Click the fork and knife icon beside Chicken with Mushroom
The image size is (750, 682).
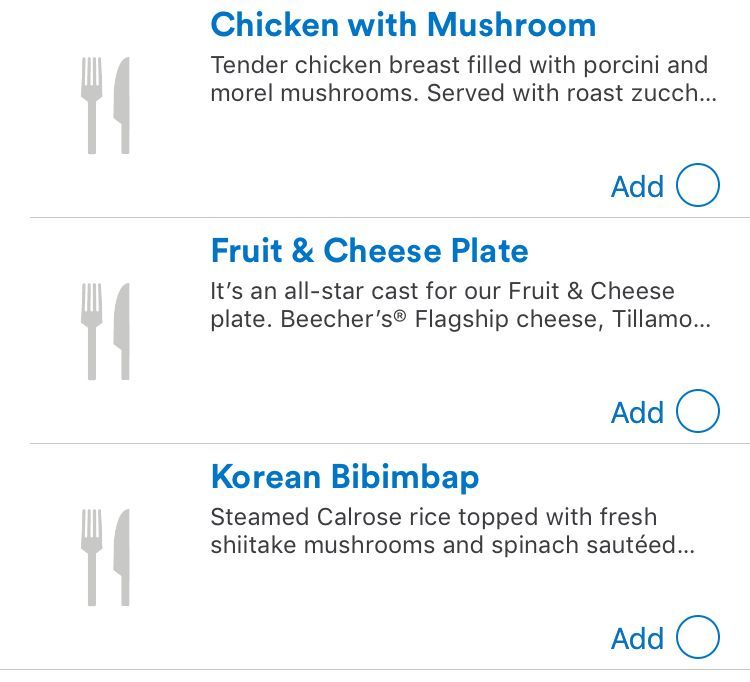(106, 105)
